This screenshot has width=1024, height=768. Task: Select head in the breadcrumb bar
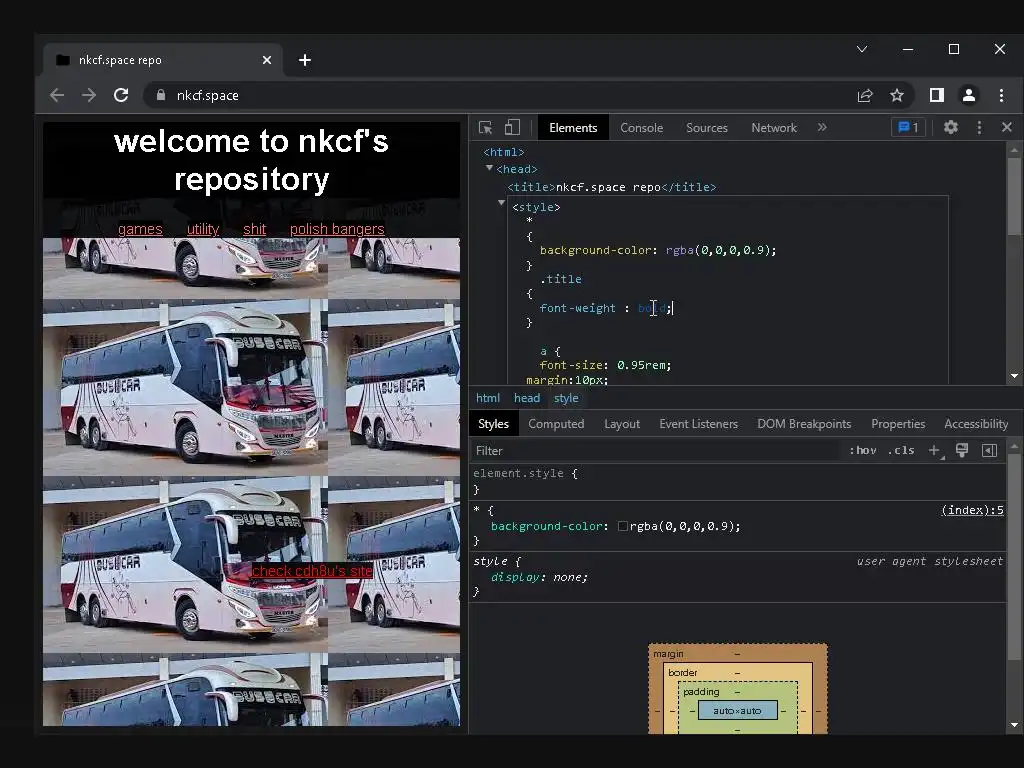(526, 398)
